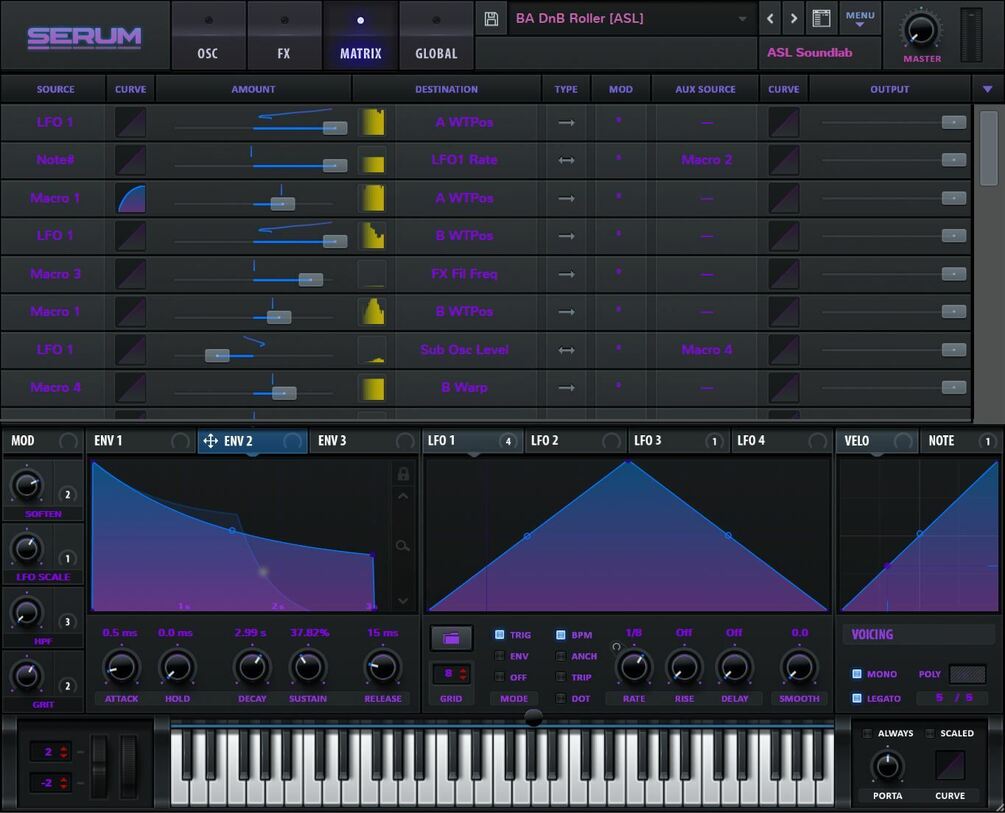
Task: Select the LFO 3 tab
Action: coord(678,440)
